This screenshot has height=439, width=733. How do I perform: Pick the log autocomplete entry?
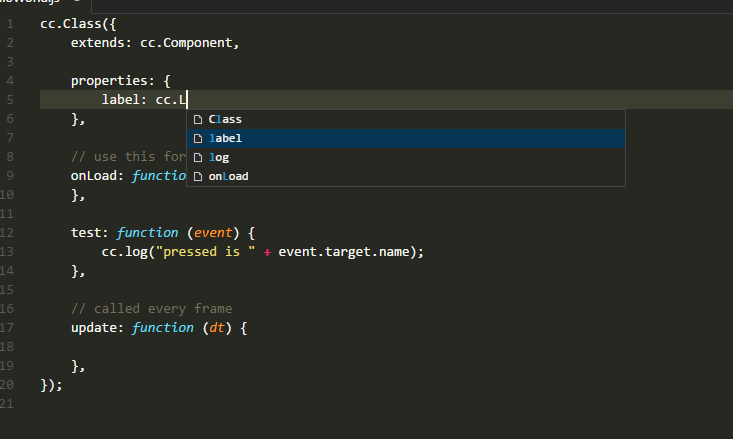tap(220, 158)
